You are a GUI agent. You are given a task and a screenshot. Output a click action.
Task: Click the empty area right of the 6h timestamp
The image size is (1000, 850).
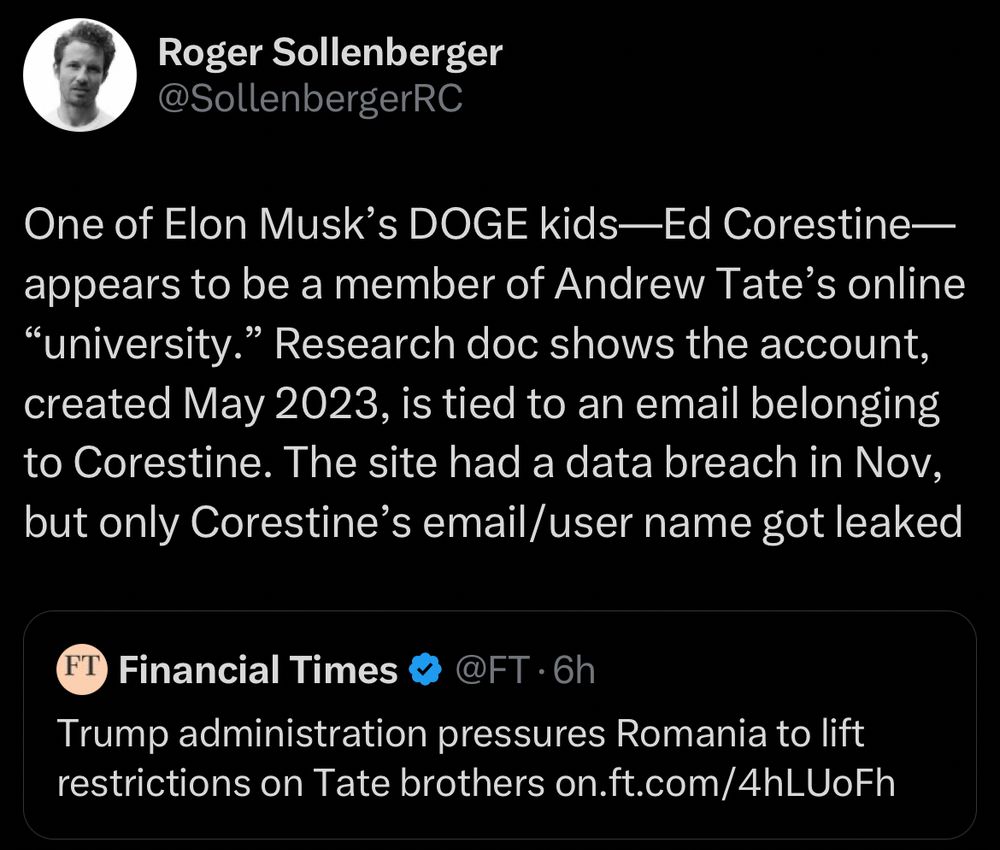[x=780, y=670]
